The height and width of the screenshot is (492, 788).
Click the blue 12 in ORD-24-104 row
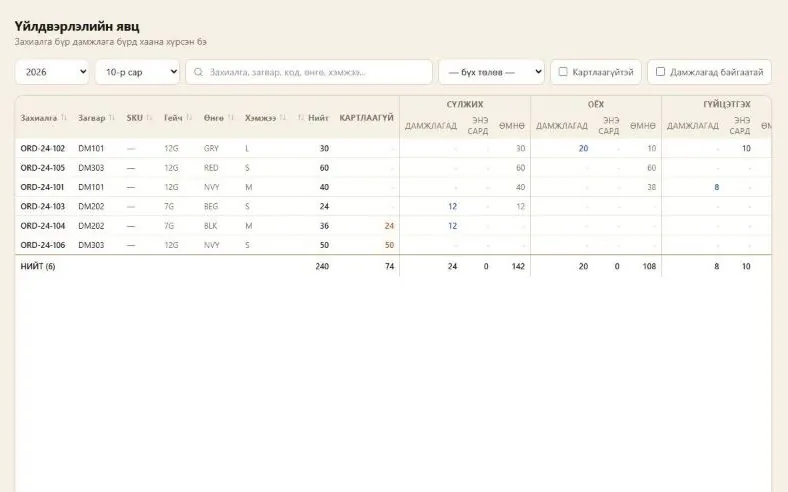452,226
